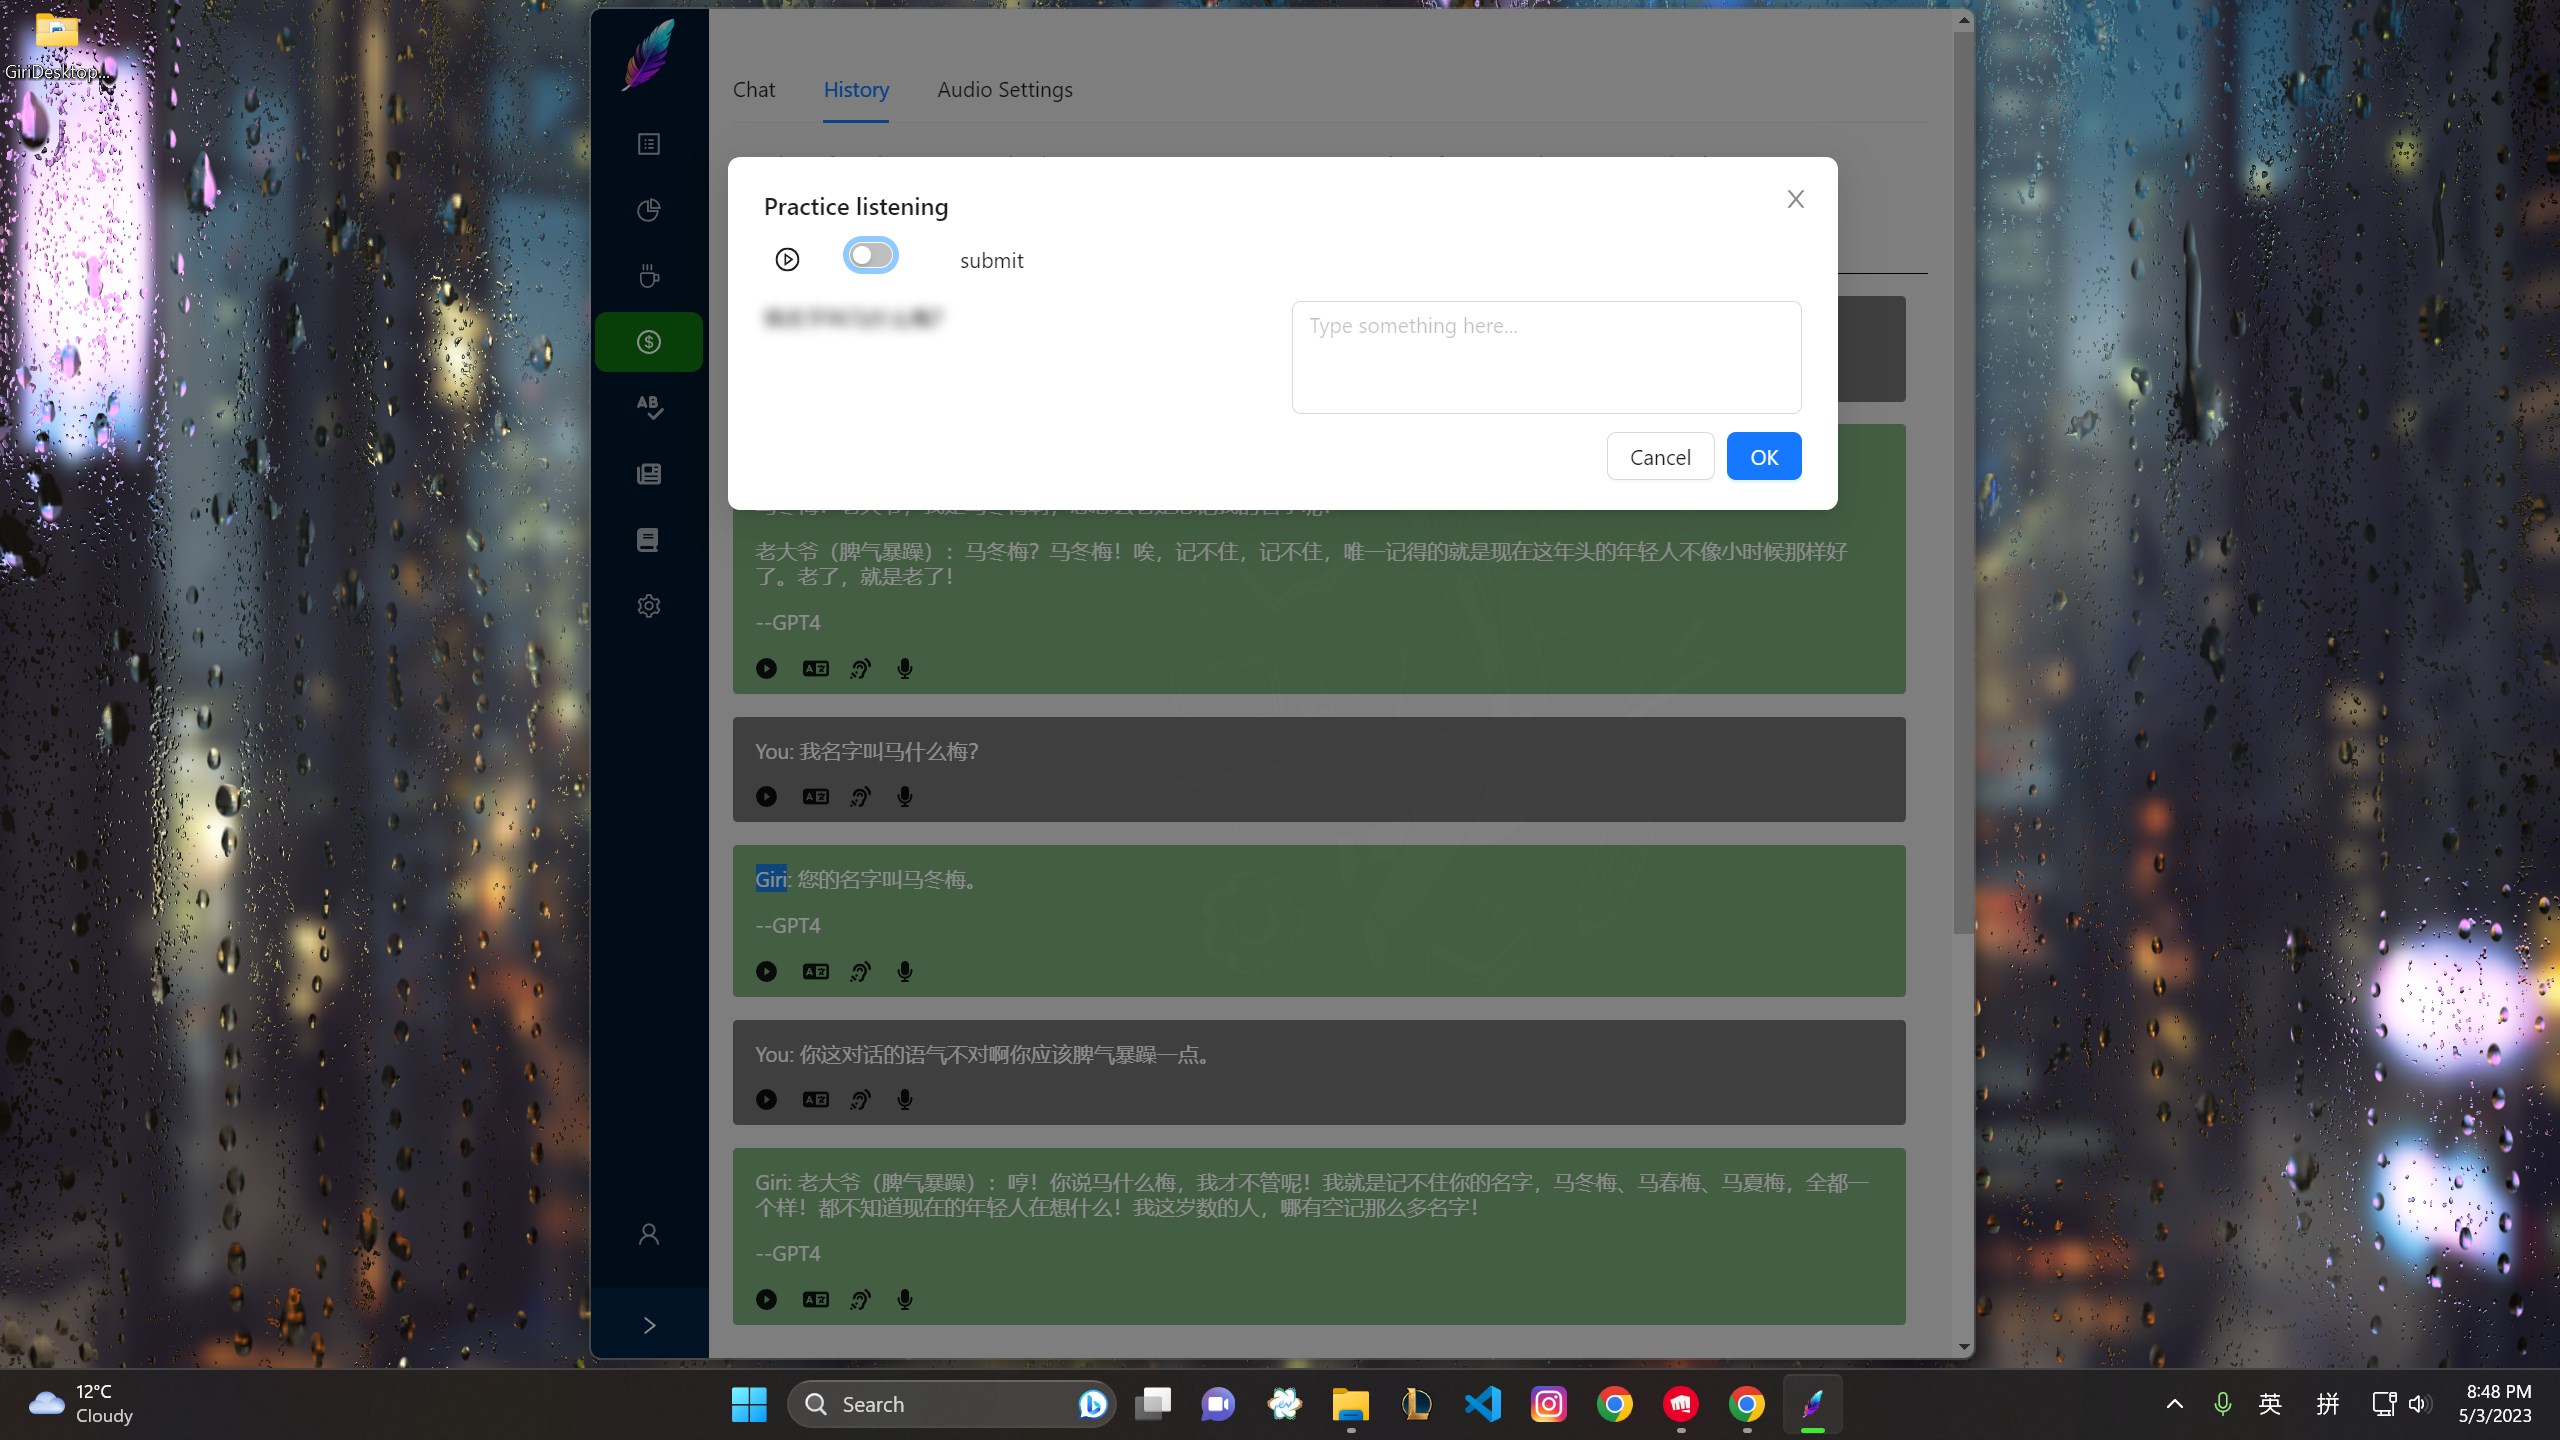Click microphone icon under '你这对话的语气' message

(x=904, y=1100)
